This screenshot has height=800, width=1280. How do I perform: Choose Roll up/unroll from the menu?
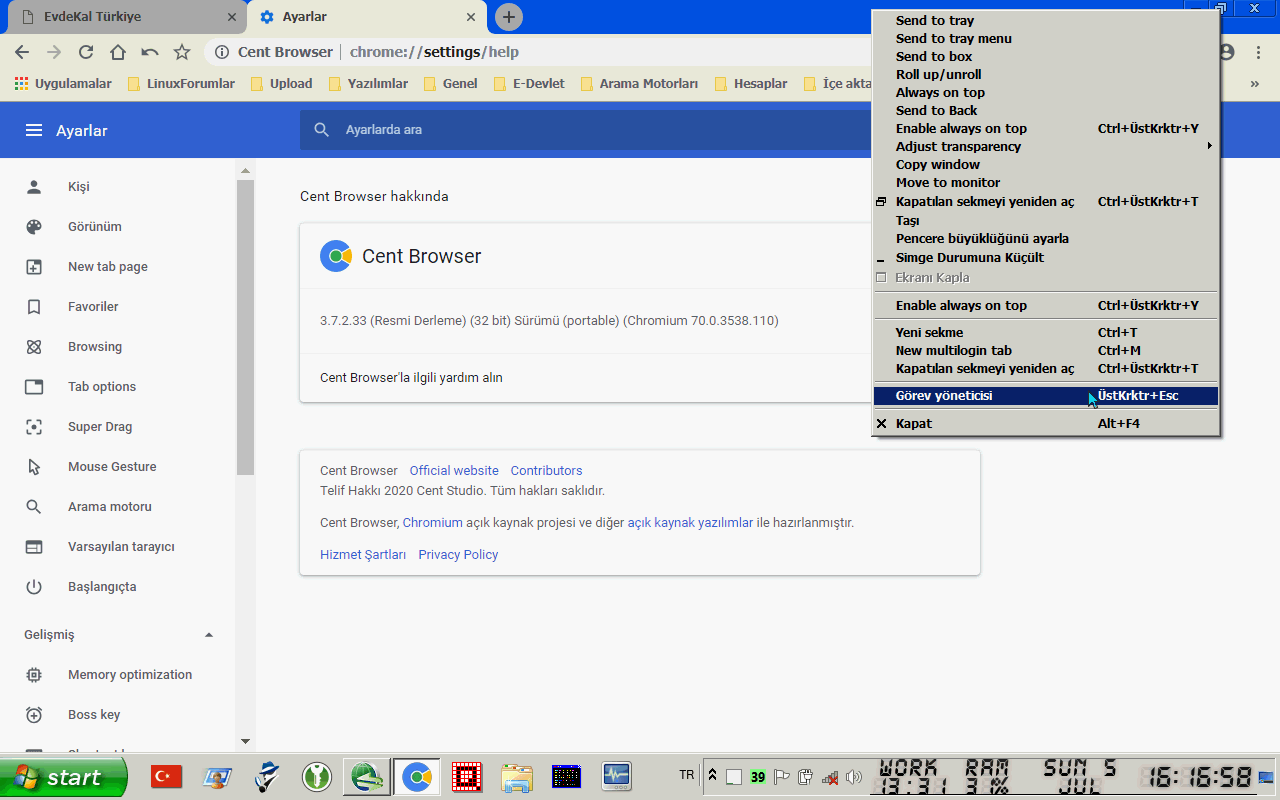point(1046,75)
